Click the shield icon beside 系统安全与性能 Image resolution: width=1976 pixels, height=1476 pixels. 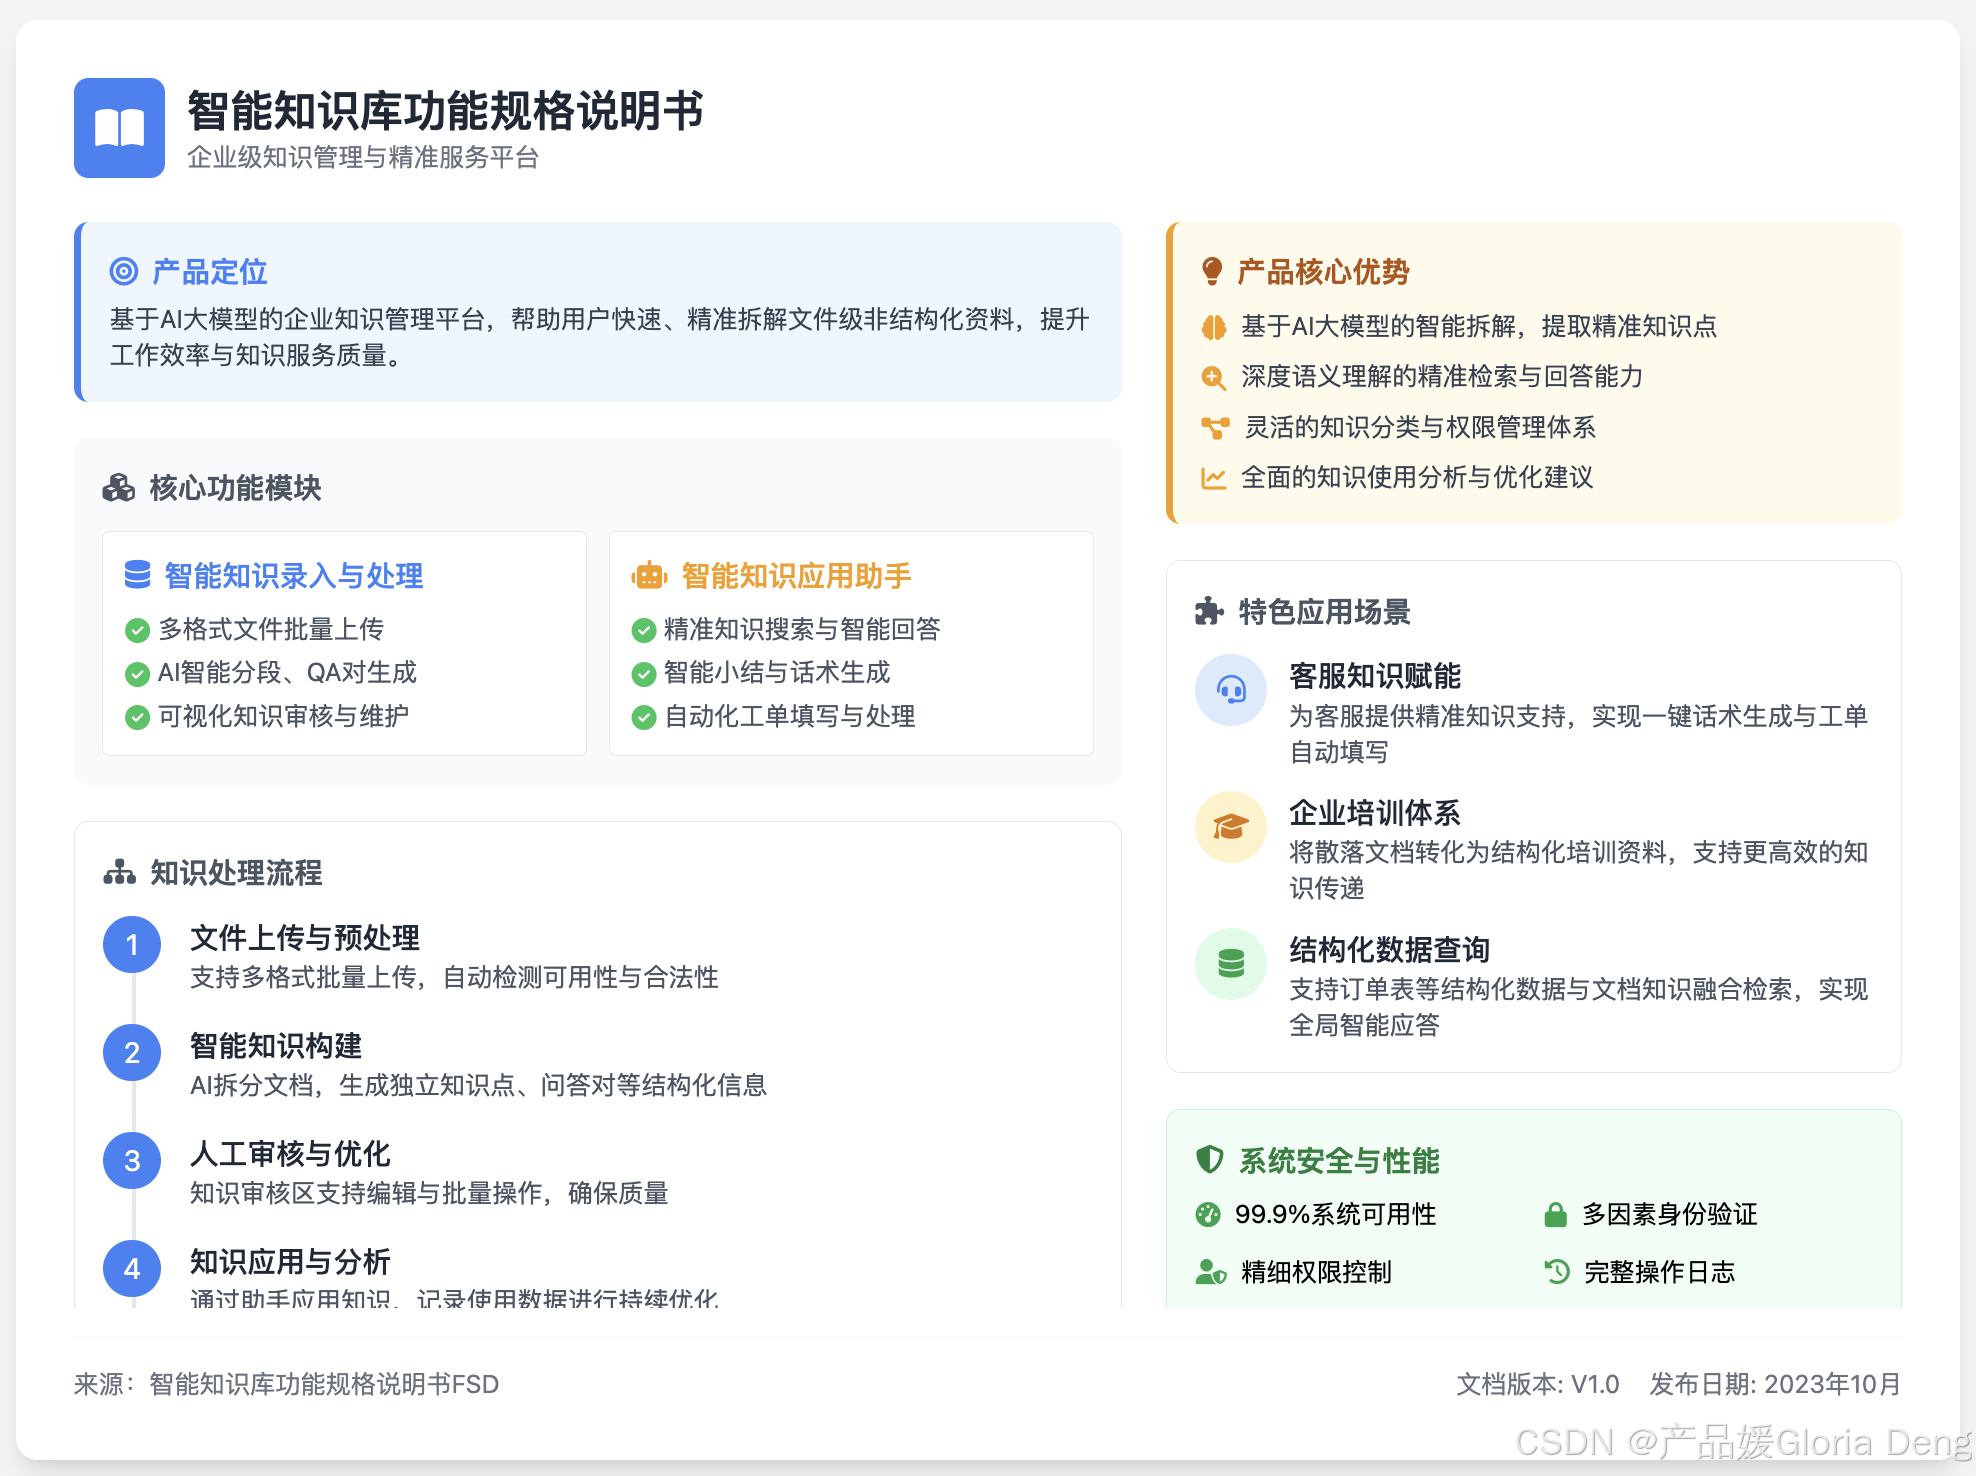[x=1210, y=1160]
